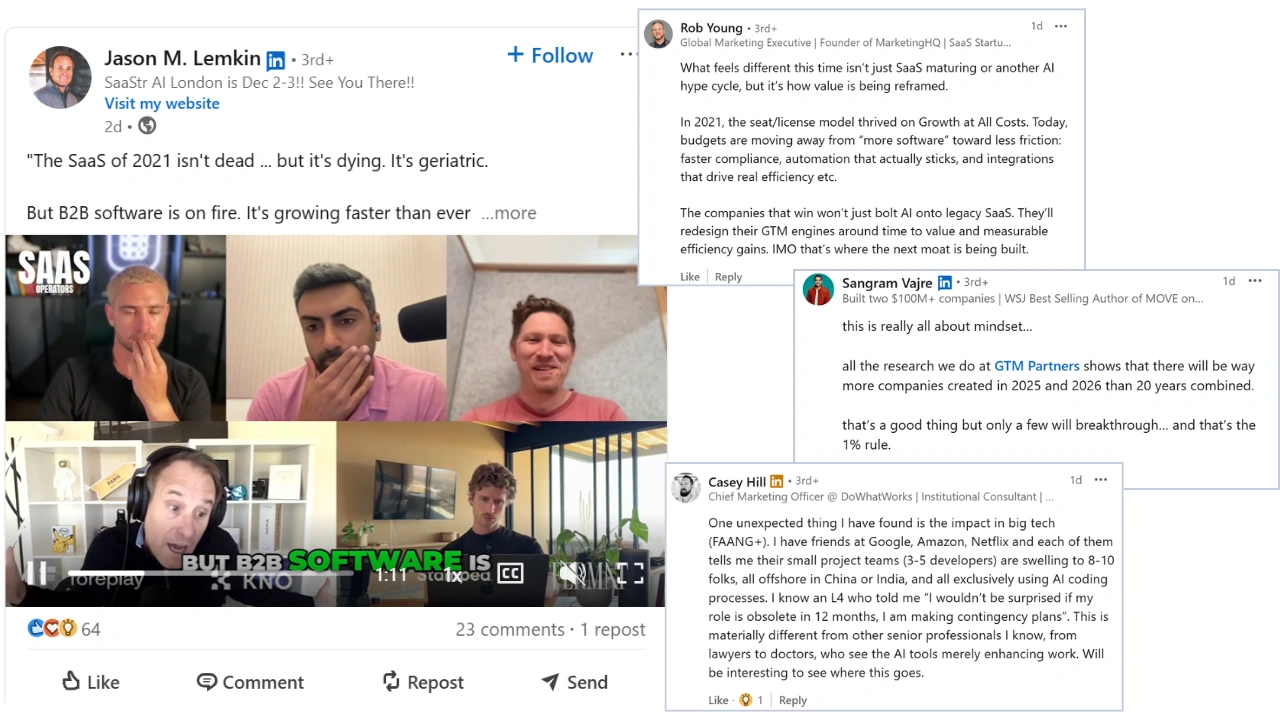The height and width of the screenshot is (720, 1280).
Task: Open Sangram Vajre comment three-dot menu
Action: tap(1256, 281)
